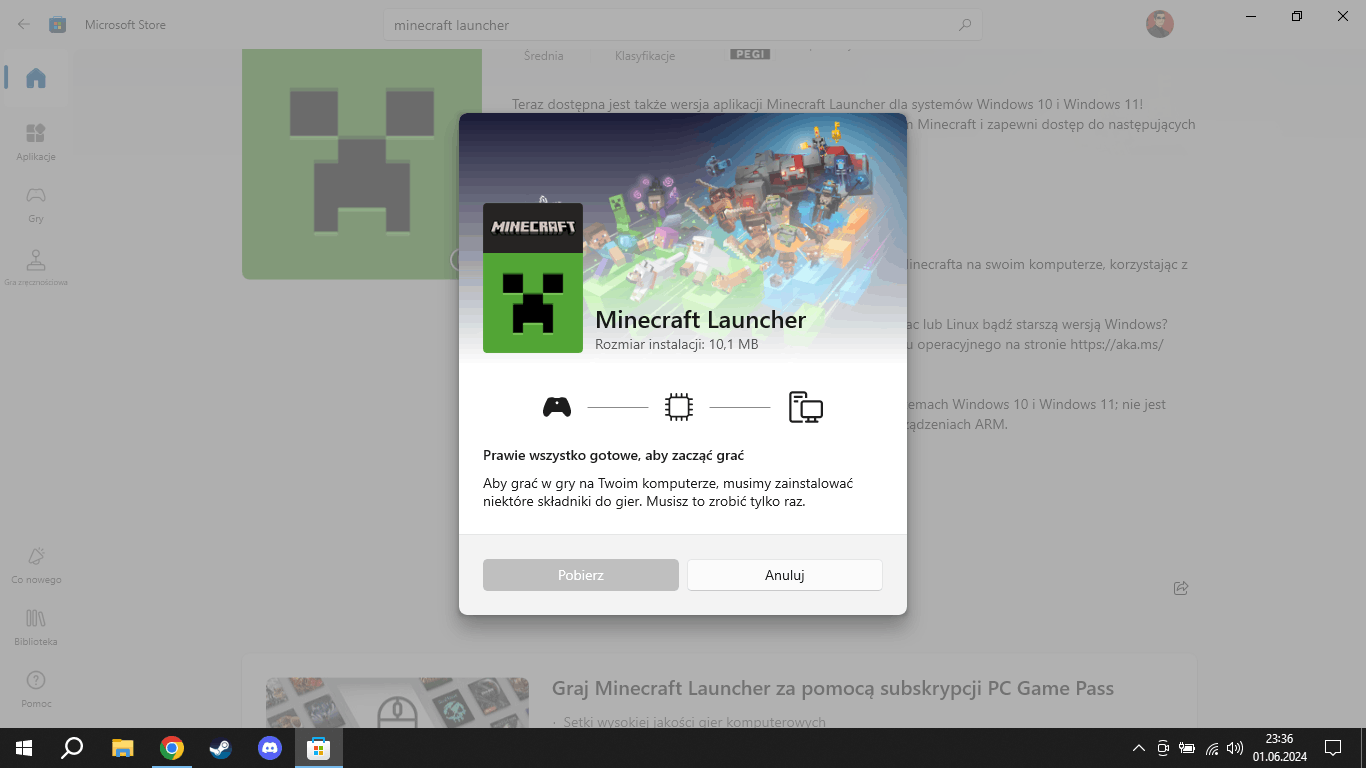Click the battery tray icon
The width and height of the screenshot is (1366, 768).
pyautogui.click(x=1187, y=748)
